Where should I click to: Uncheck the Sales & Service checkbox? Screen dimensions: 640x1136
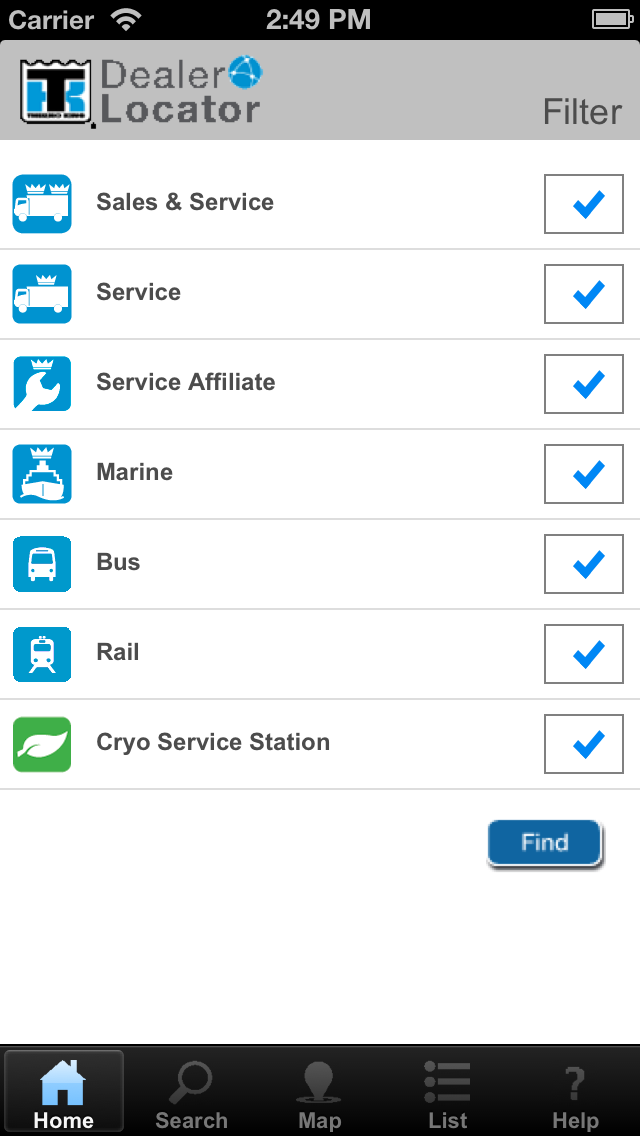(x=584, y=204)
